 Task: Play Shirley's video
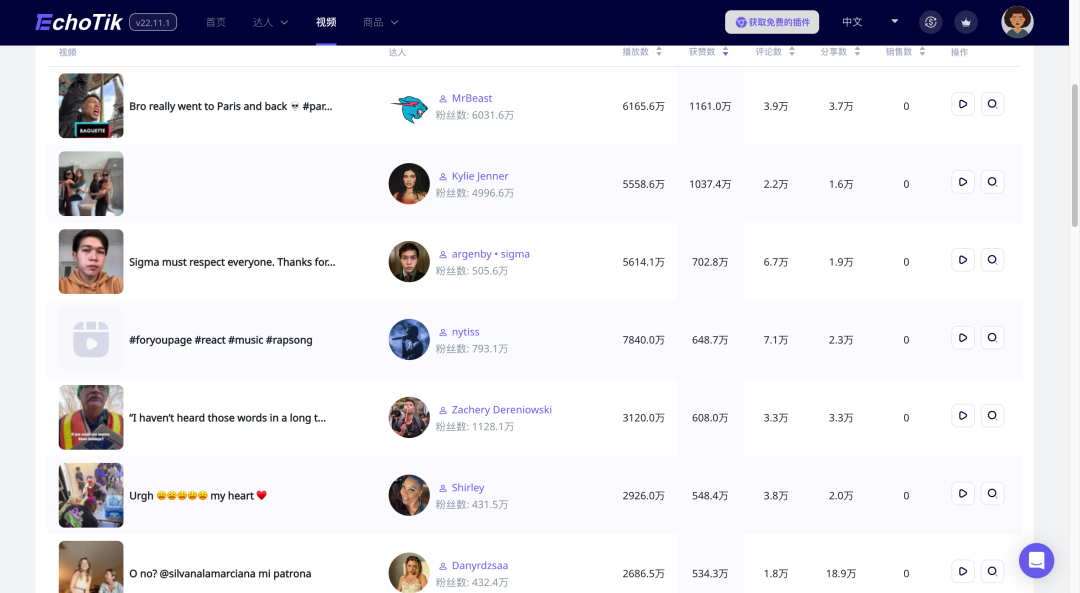(962, 493)
